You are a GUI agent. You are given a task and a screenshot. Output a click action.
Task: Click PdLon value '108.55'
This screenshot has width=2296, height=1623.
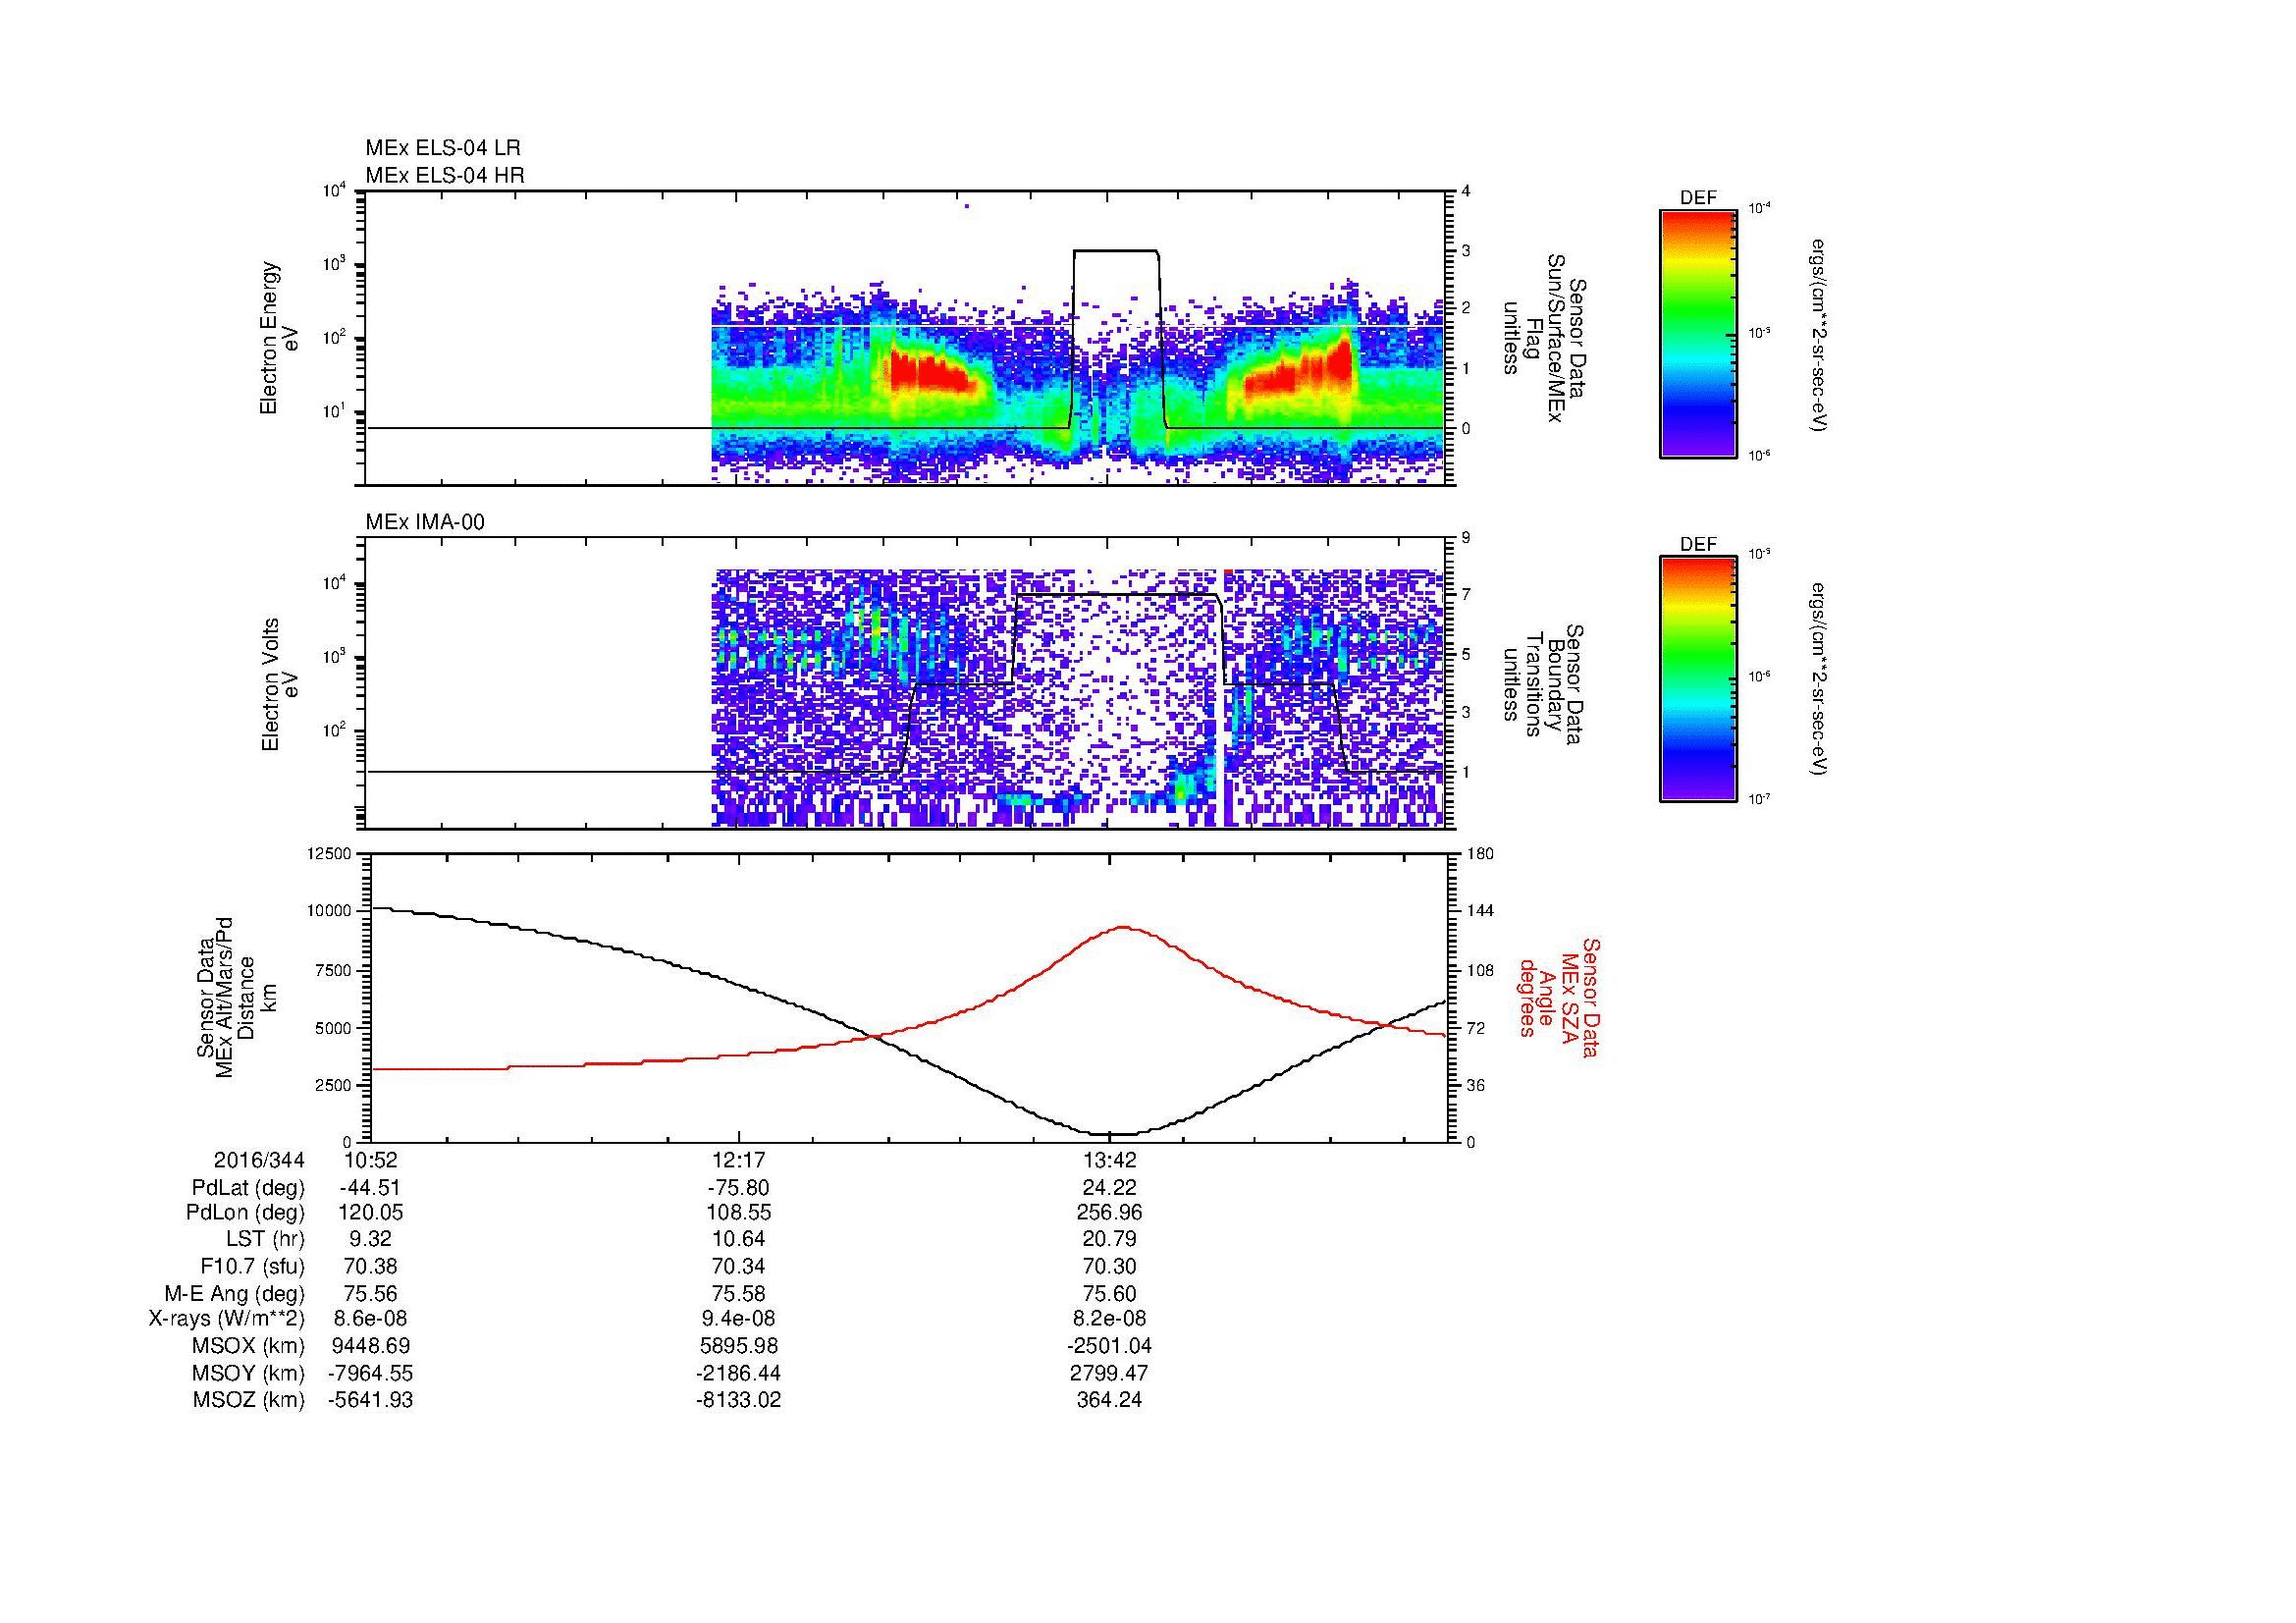click(738, 1213)
